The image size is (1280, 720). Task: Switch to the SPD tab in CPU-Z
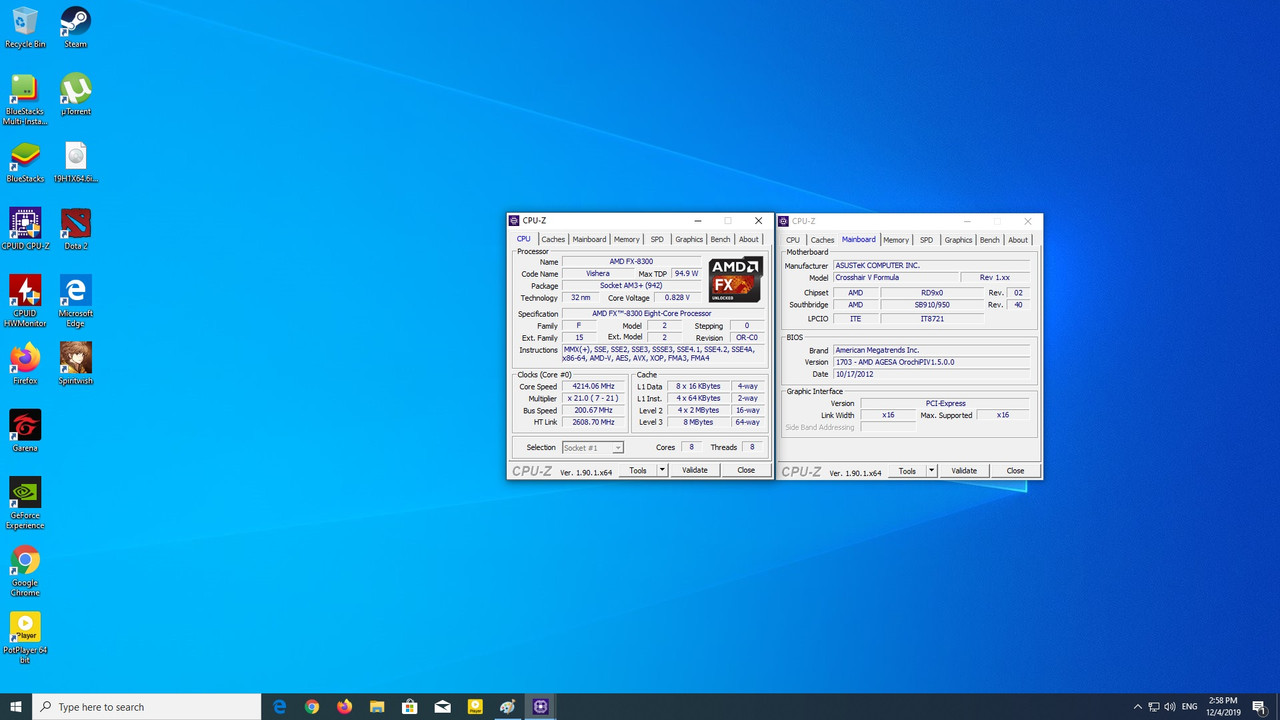pos(657,239)
